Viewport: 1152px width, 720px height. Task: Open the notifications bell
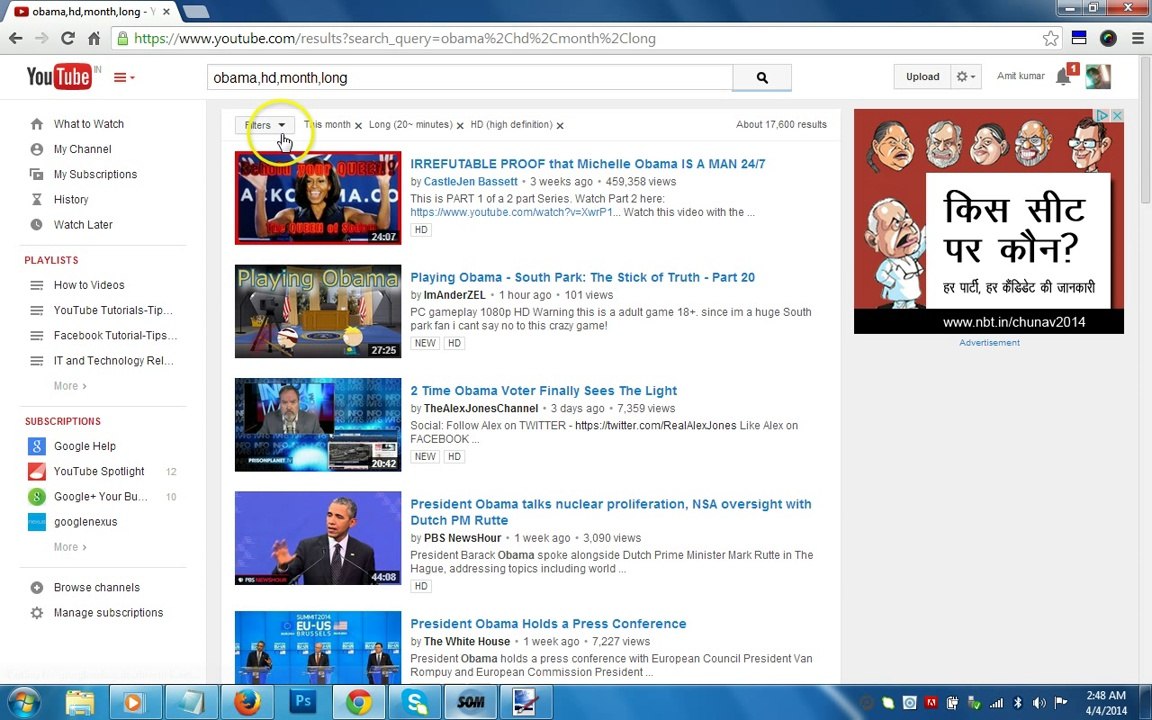click(x=1063, y=76)
